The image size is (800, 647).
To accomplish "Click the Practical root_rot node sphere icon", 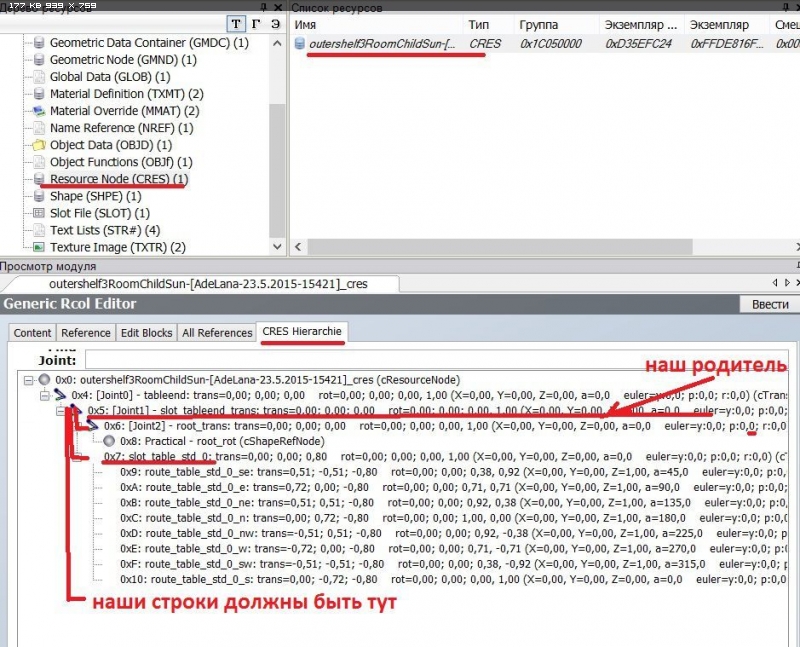I will coord(108,441).
